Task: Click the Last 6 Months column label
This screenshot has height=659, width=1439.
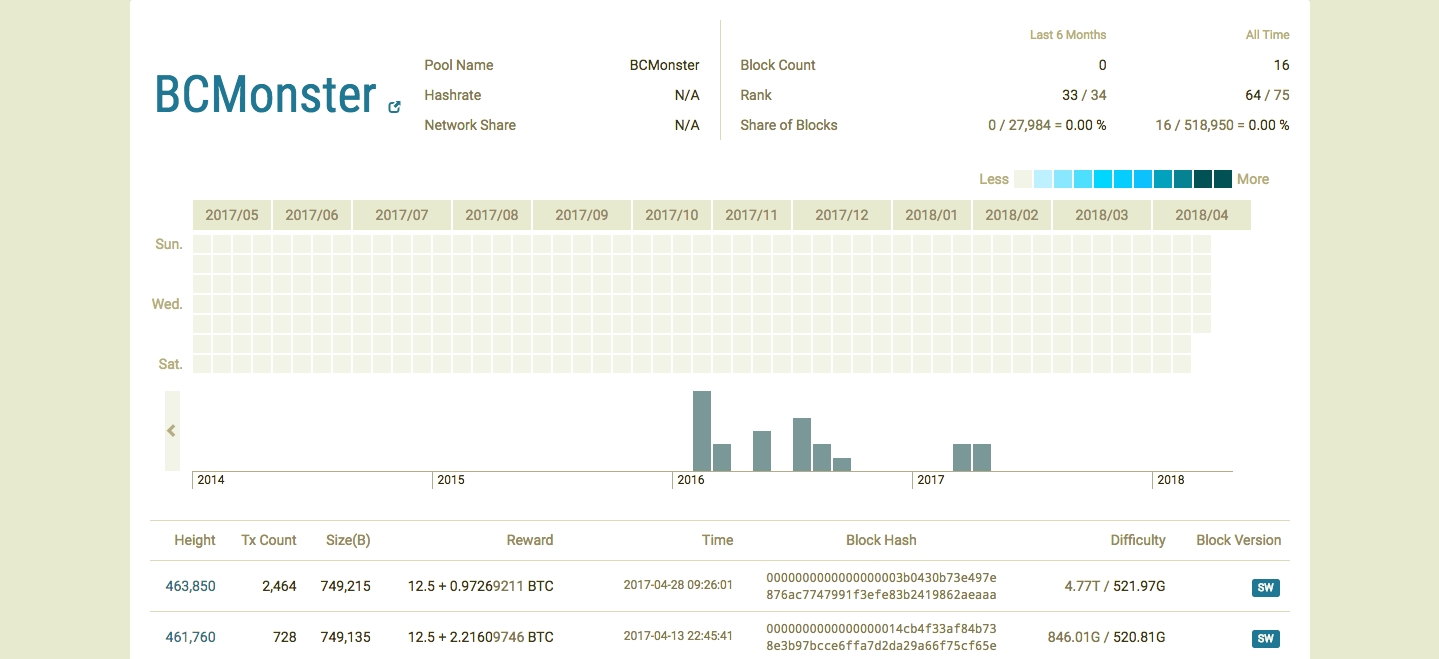Action: (x=1068, y=35)
